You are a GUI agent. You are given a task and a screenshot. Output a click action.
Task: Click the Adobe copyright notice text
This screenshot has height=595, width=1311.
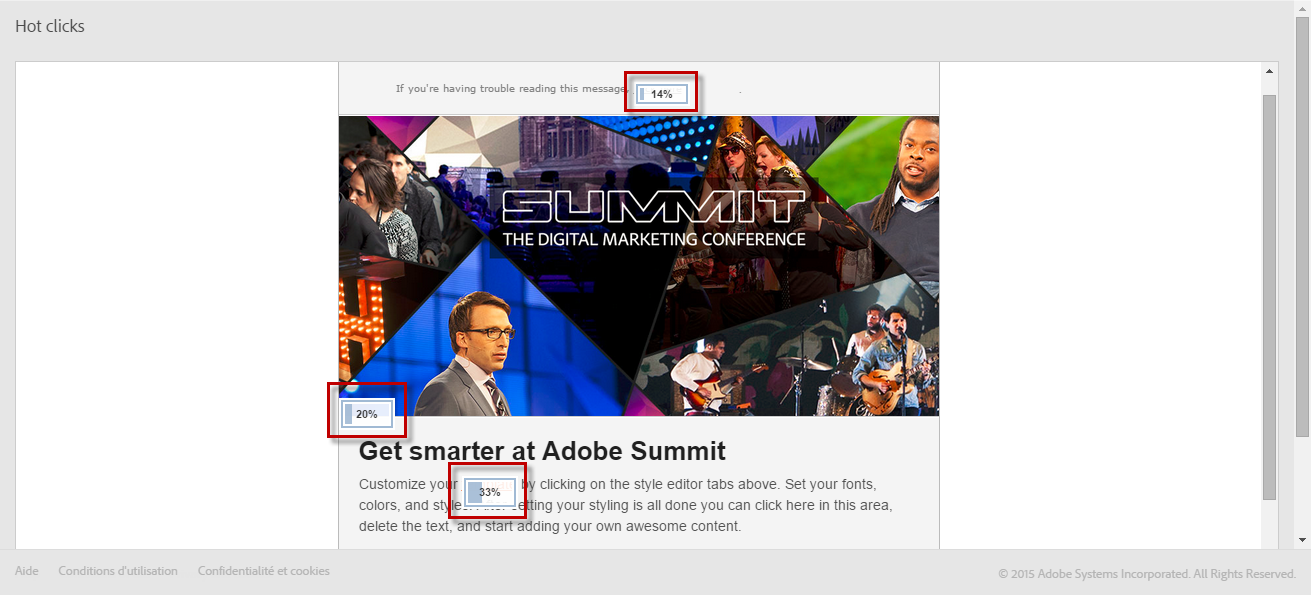tap(1147, 574)
